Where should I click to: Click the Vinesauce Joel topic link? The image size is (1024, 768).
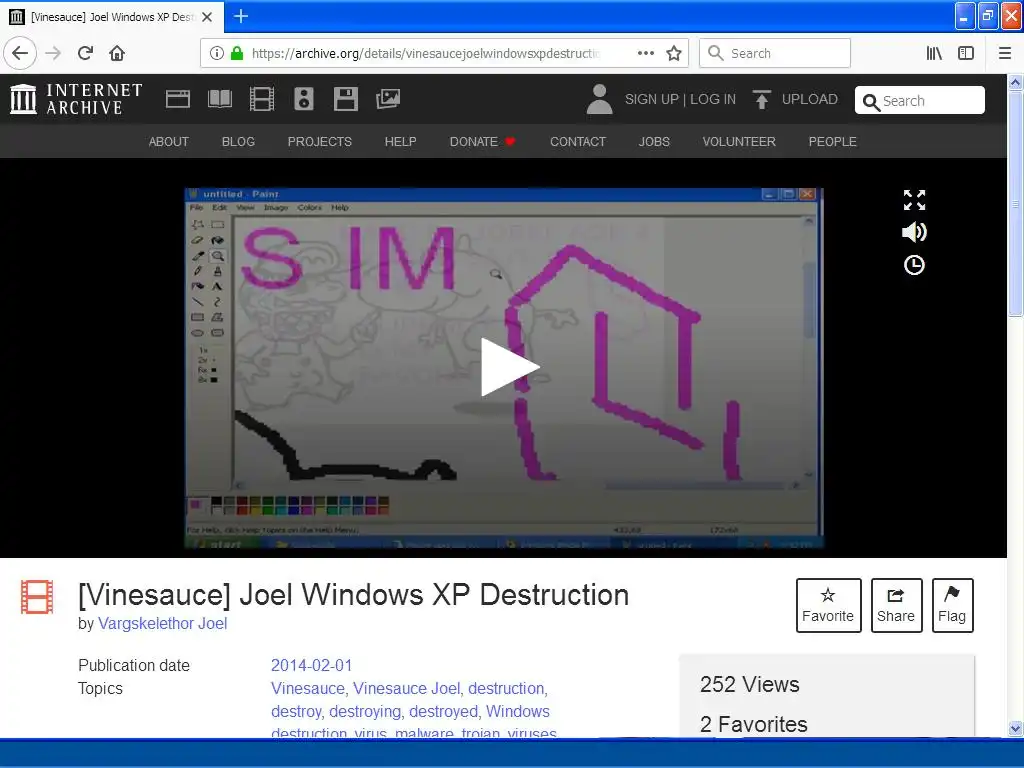(407, 688)
